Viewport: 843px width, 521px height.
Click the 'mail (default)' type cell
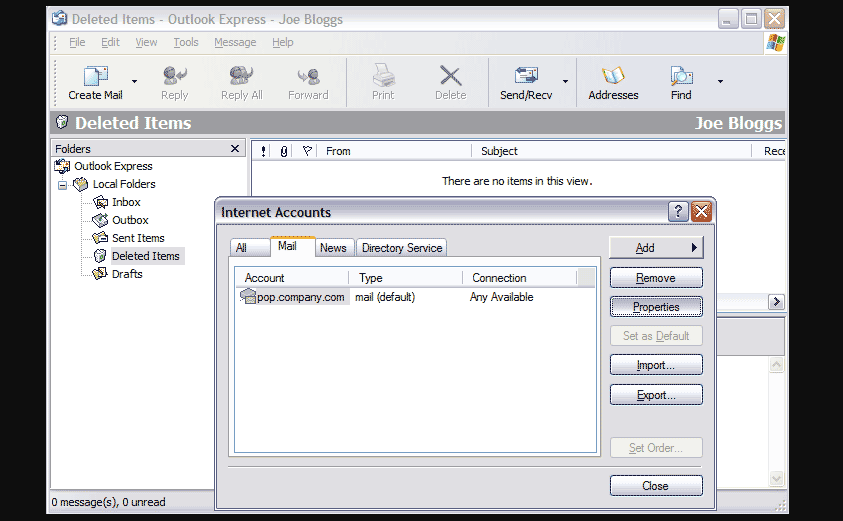(385, 297)
